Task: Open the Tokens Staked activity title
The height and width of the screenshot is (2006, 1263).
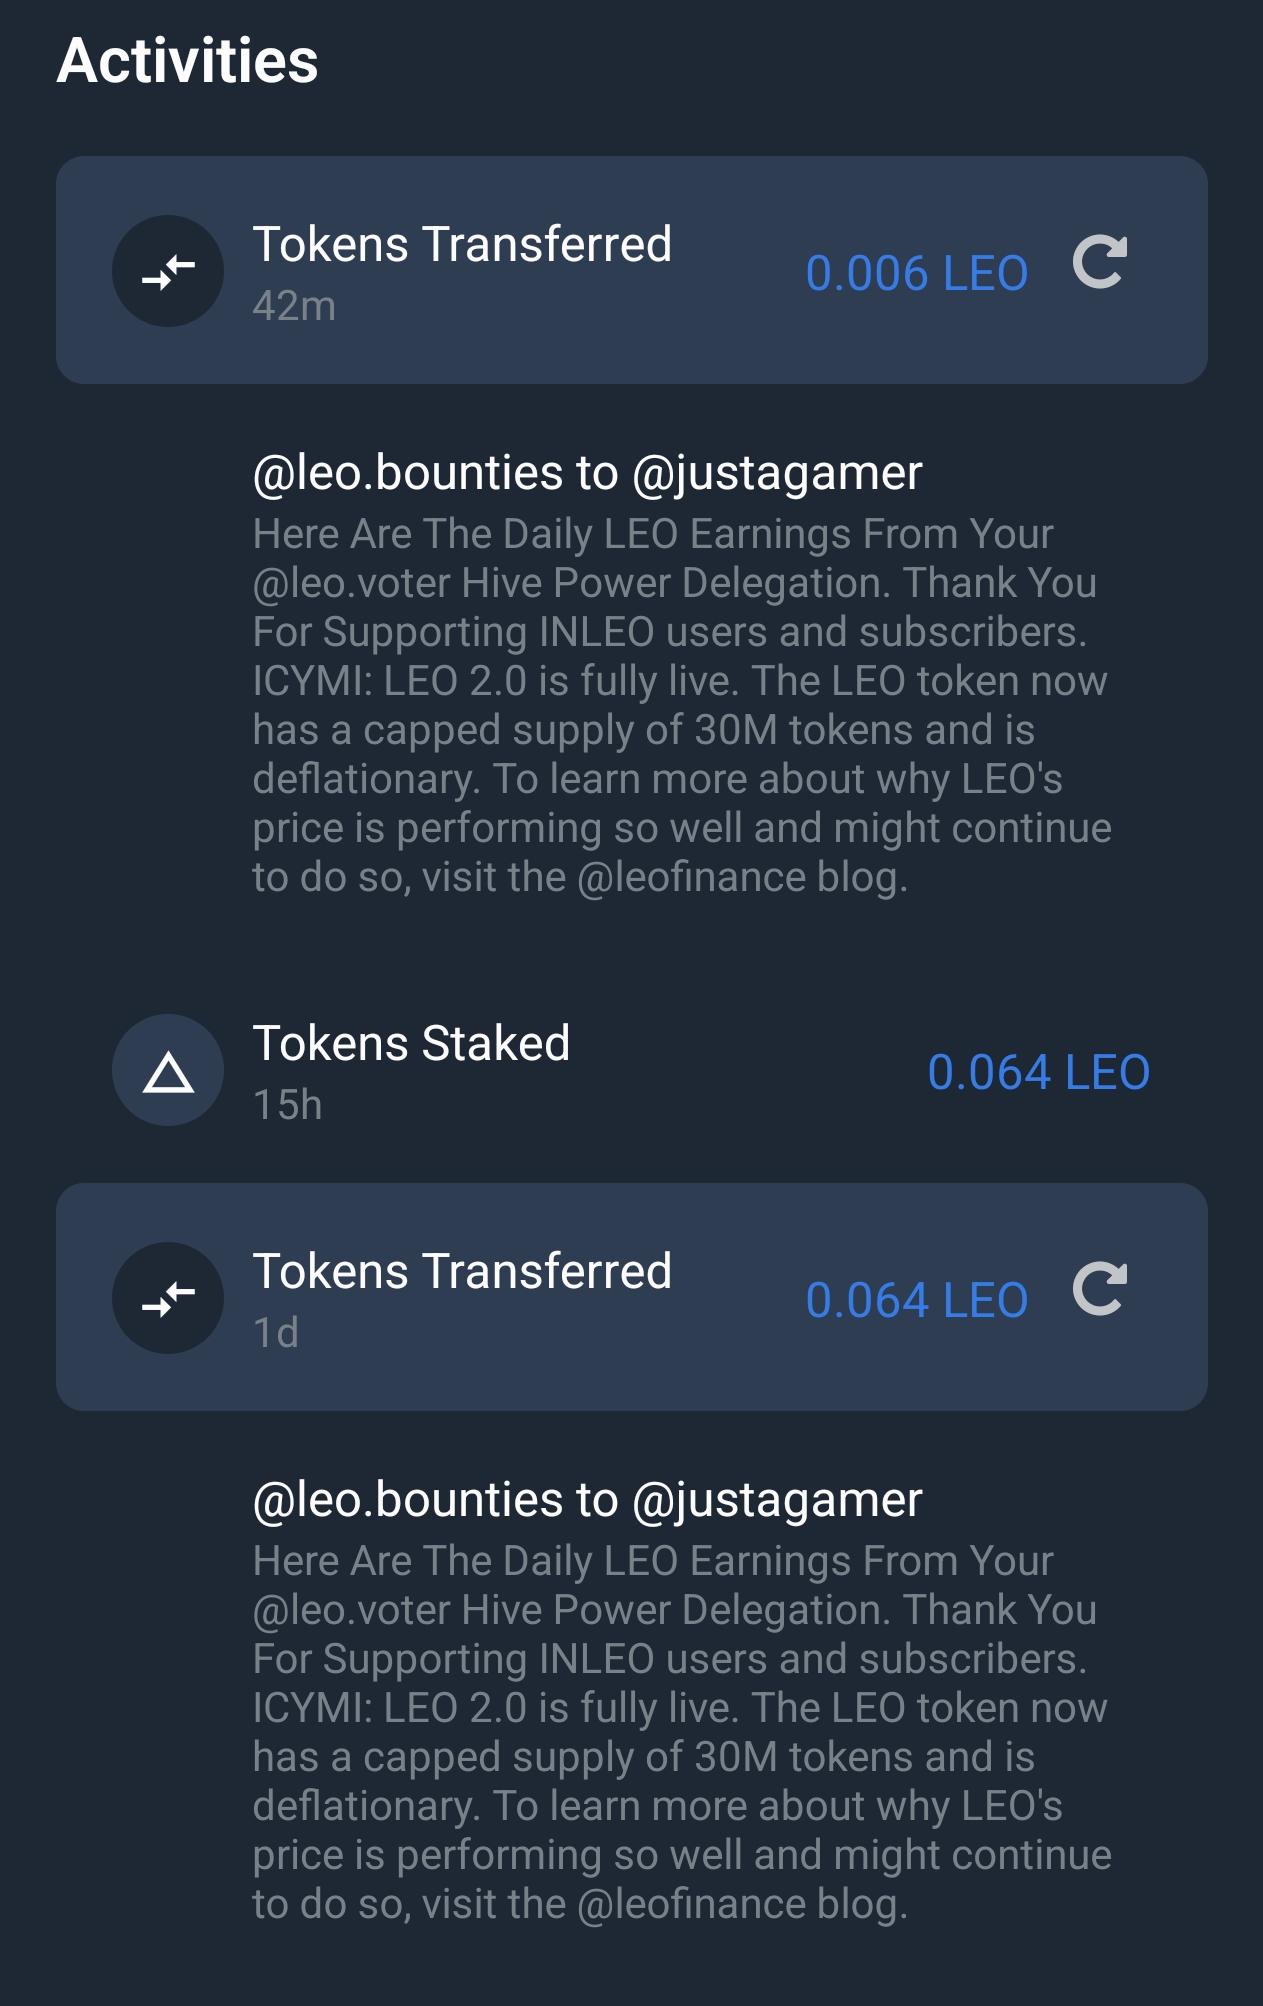Action: 411,1043
